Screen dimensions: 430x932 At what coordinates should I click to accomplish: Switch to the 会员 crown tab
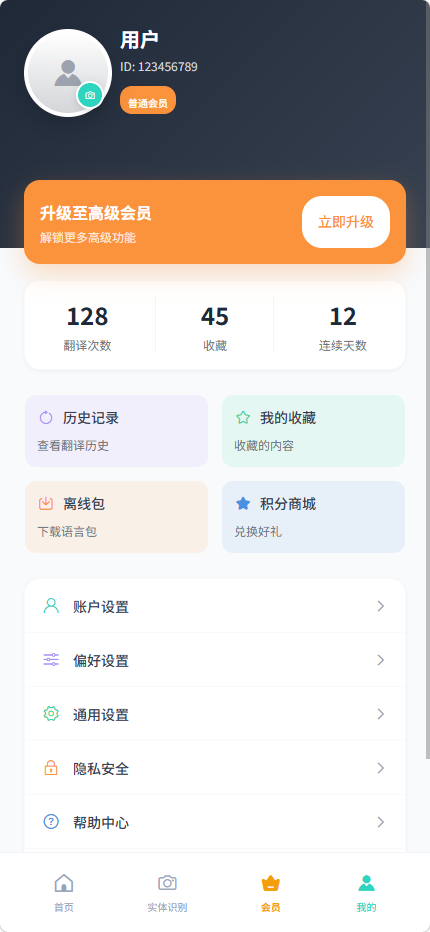point(271,893)
